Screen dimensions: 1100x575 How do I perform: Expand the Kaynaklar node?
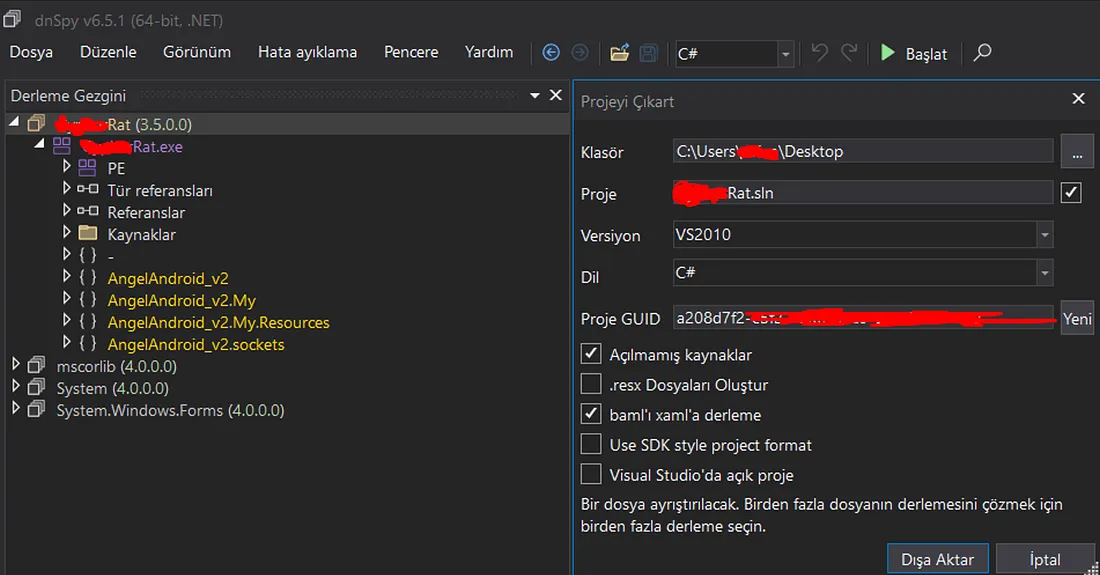tap(67, 232)
